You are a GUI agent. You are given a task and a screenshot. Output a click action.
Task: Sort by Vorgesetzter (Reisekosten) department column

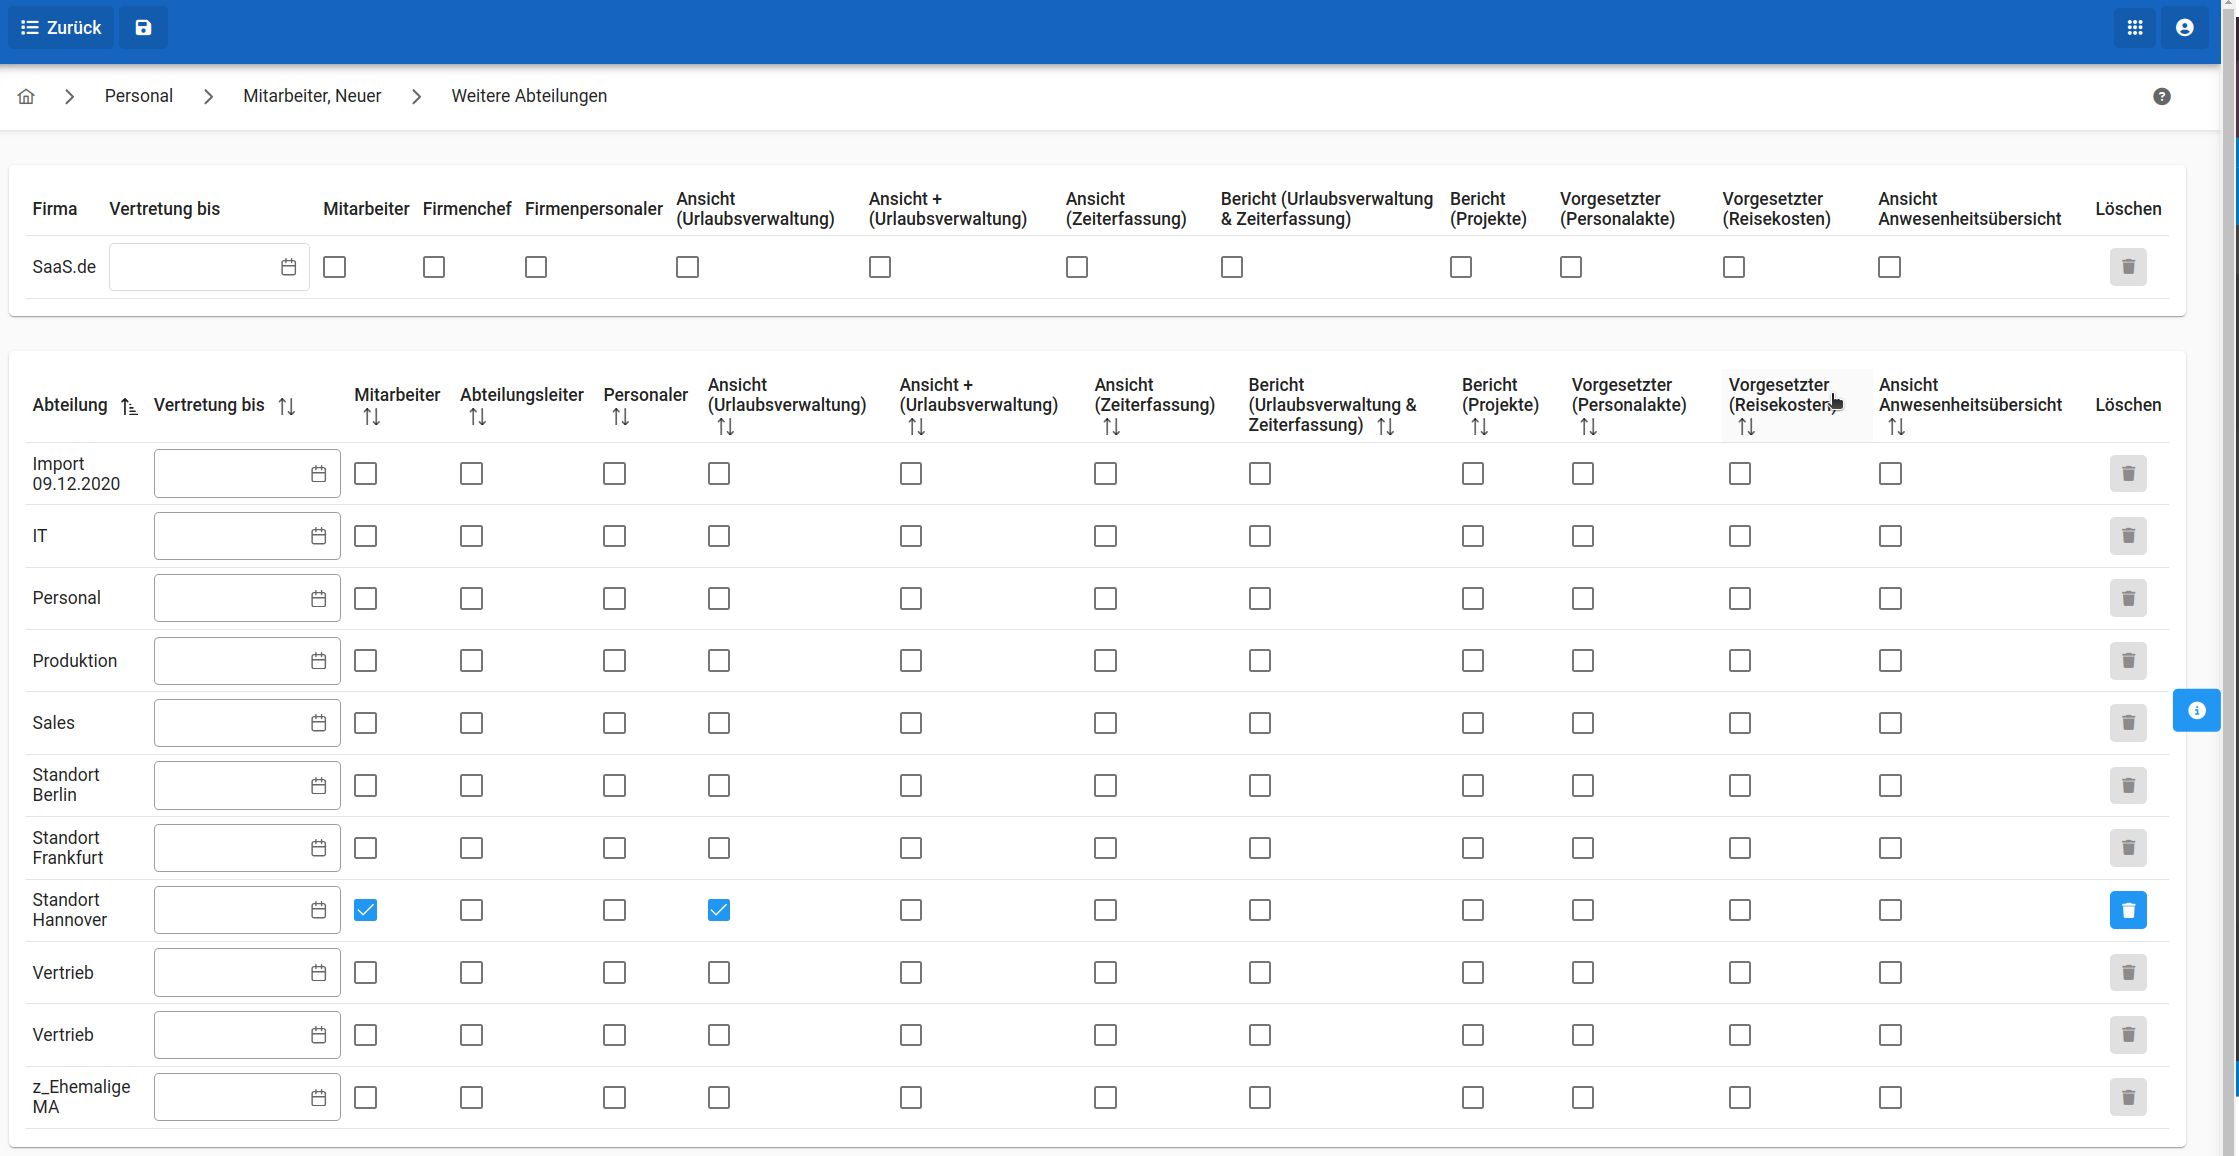pos(1747,427)
